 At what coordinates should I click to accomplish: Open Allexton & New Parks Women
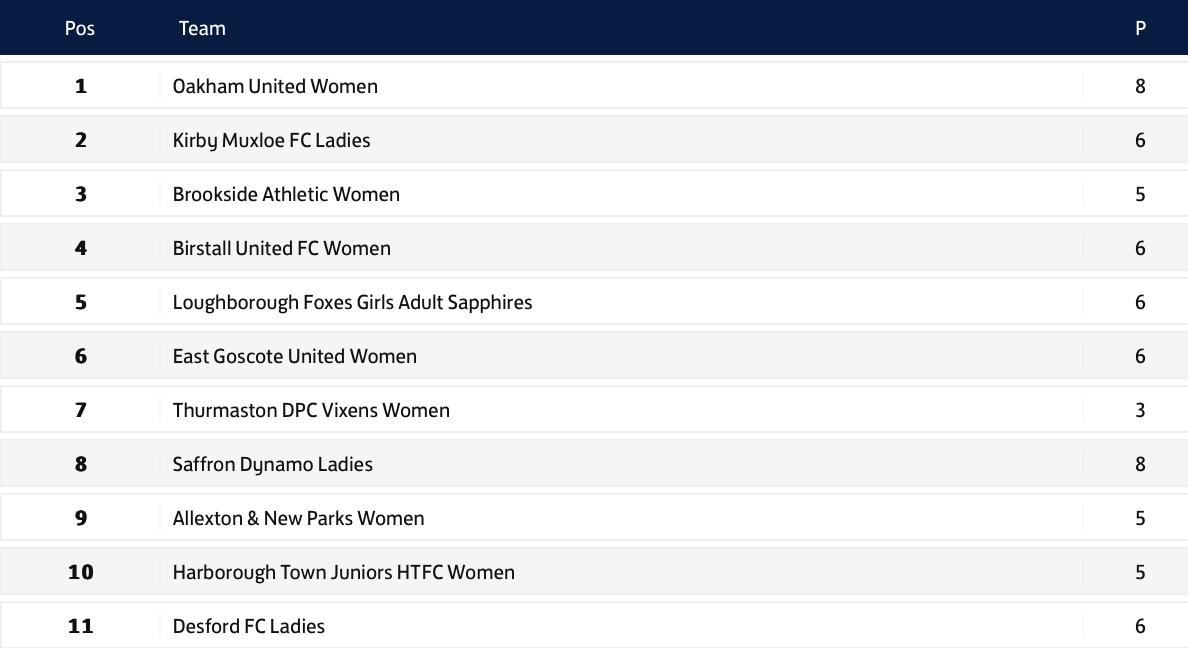click(299, 518)
